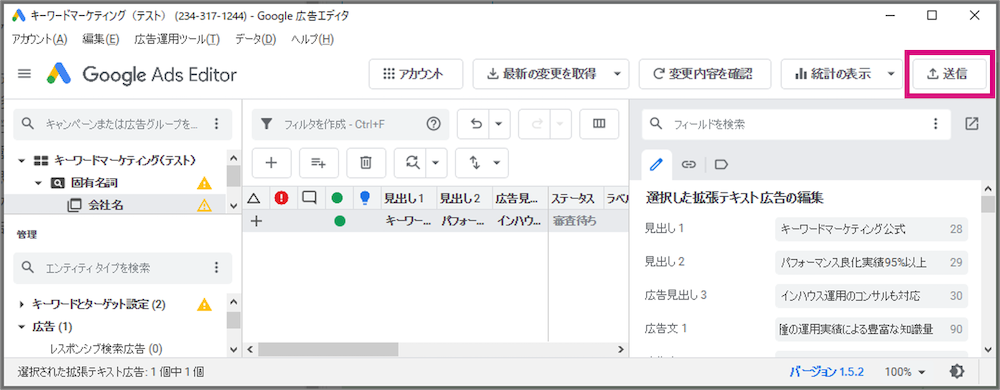The image size is (1000, 390).
Task: Sort by the 見出し1 column header
Action: [x=409, y=198]
